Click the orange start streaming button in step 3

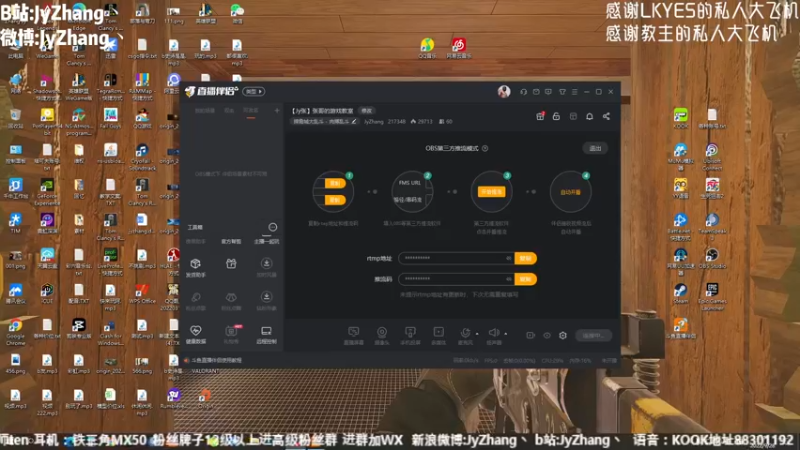[491, 192]
